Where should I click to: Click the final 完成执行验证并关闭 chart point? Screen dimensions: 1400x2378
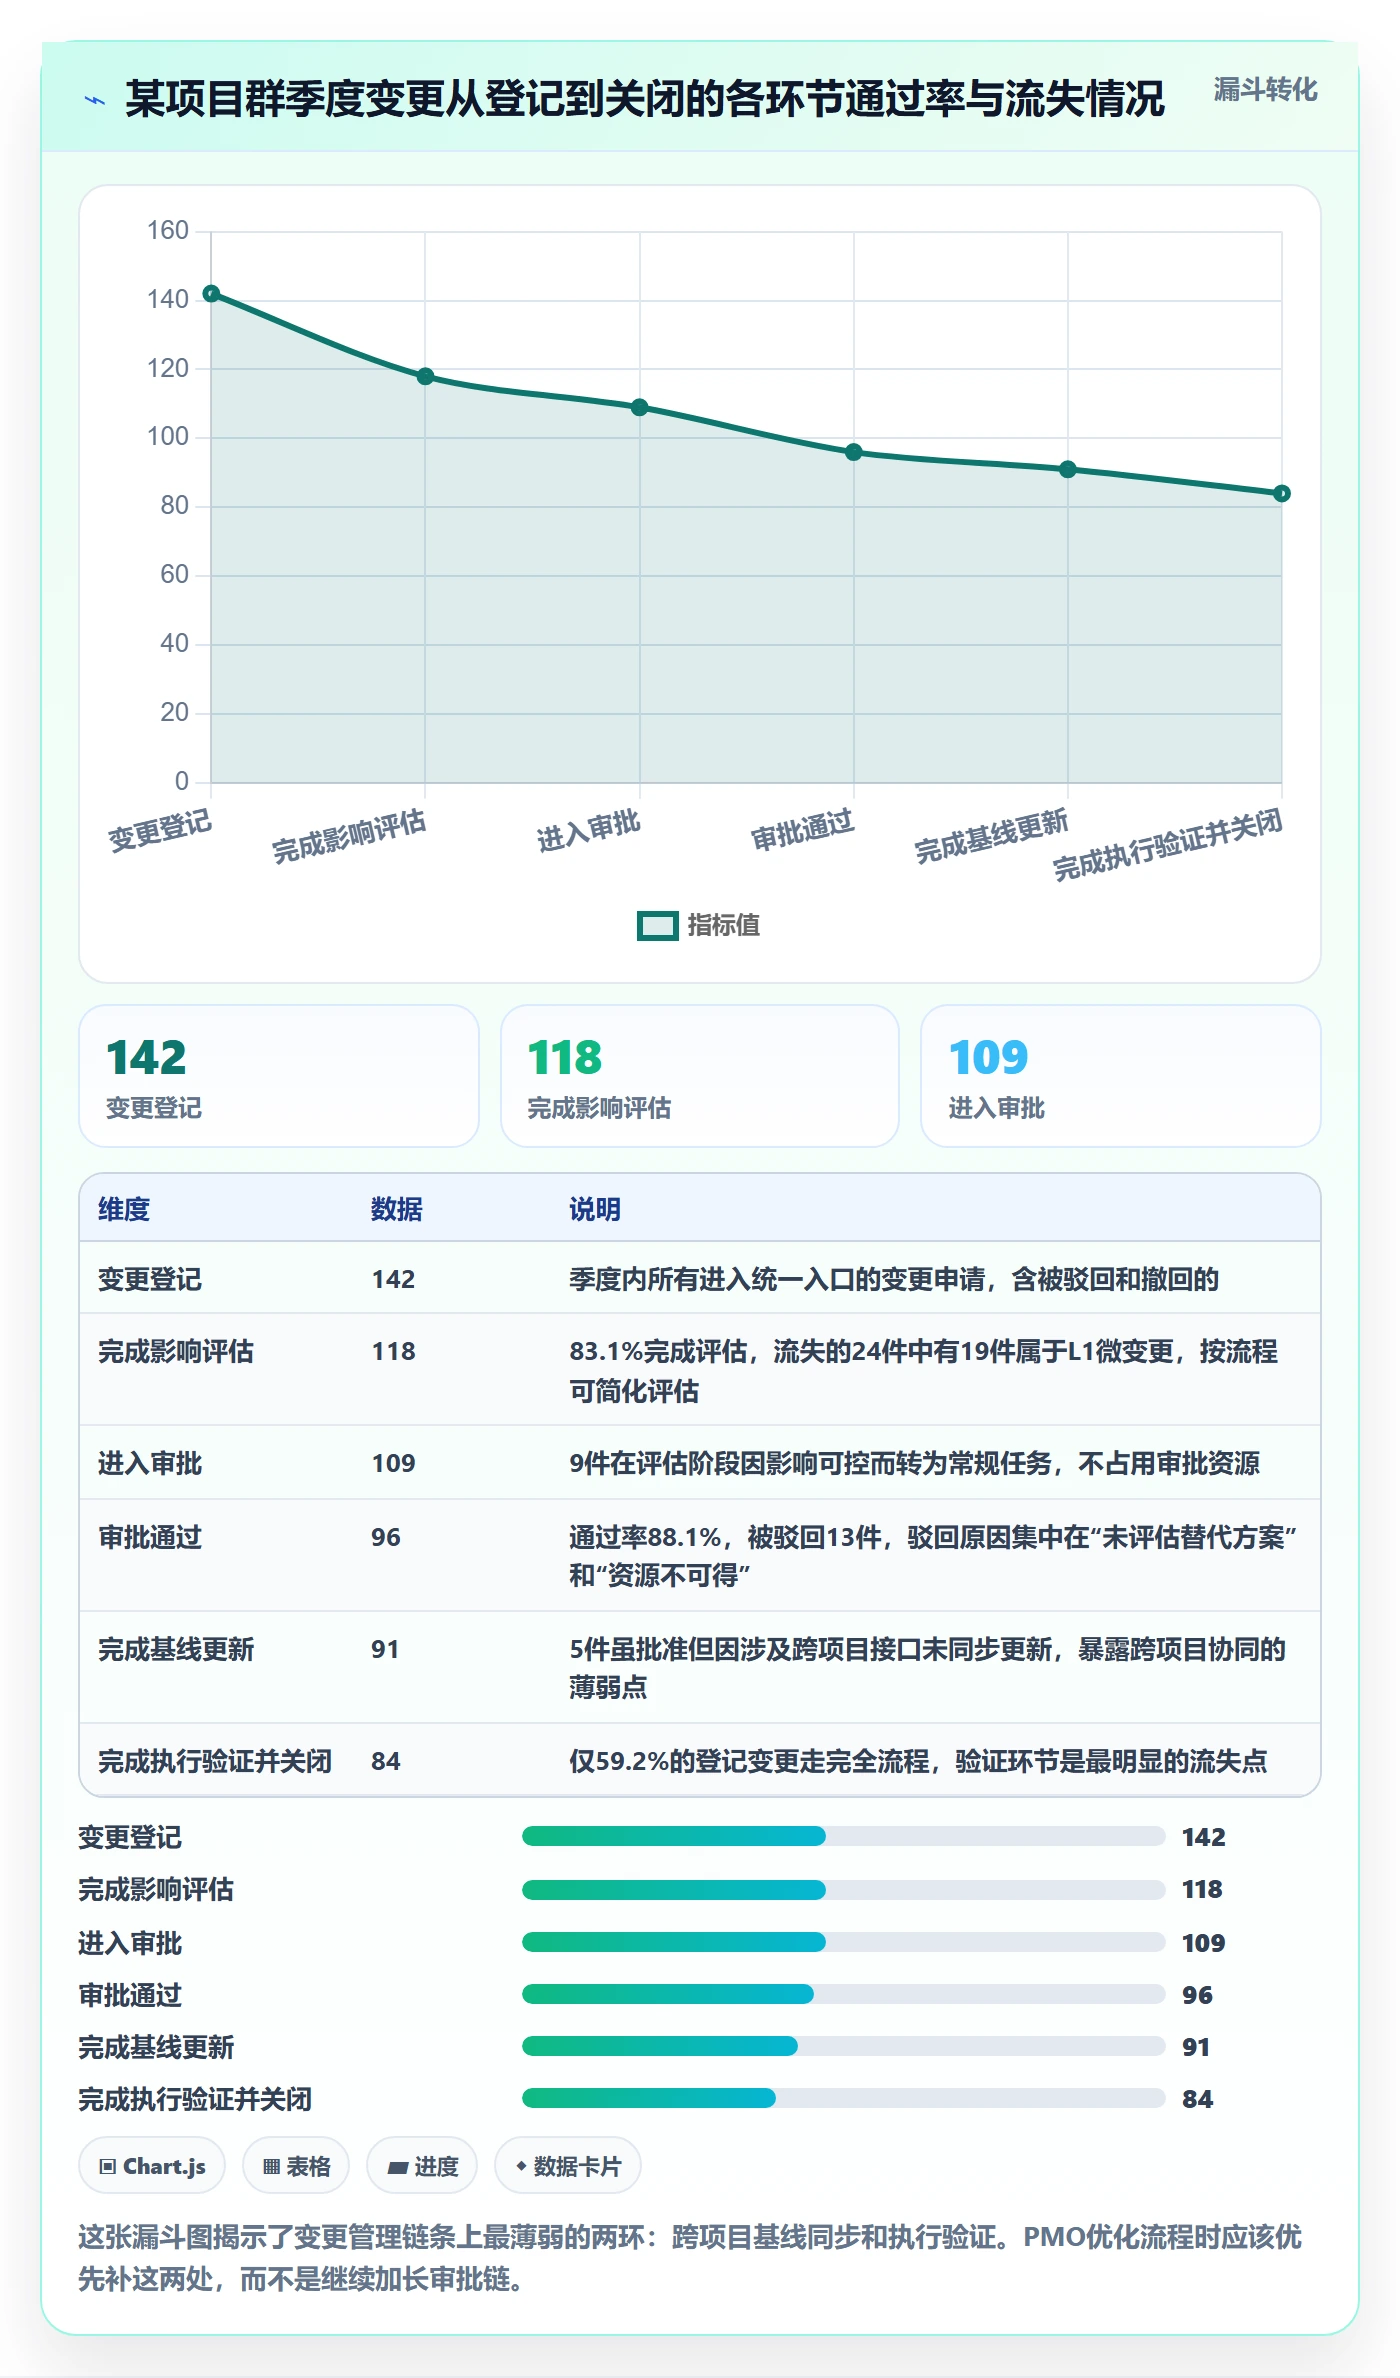(x=1282, y=493)
